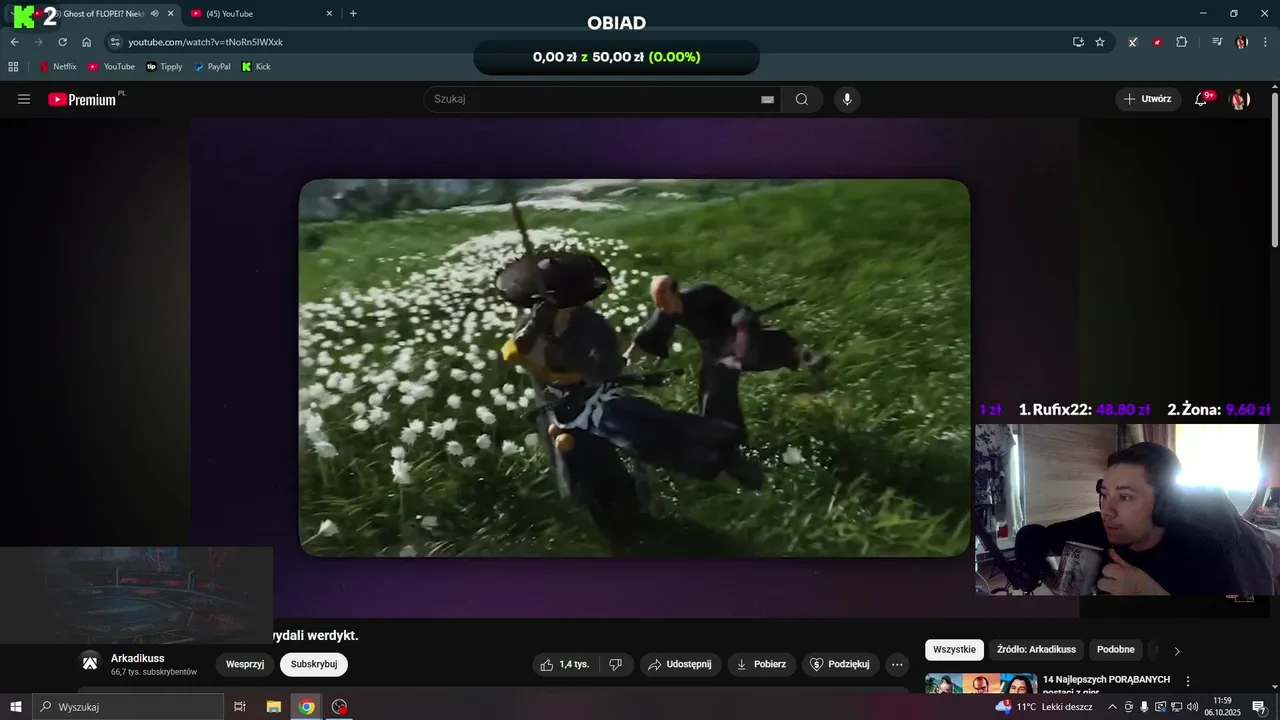Open the browser home page
This screenshot has height=720, width=1280.
pos(86,42)
